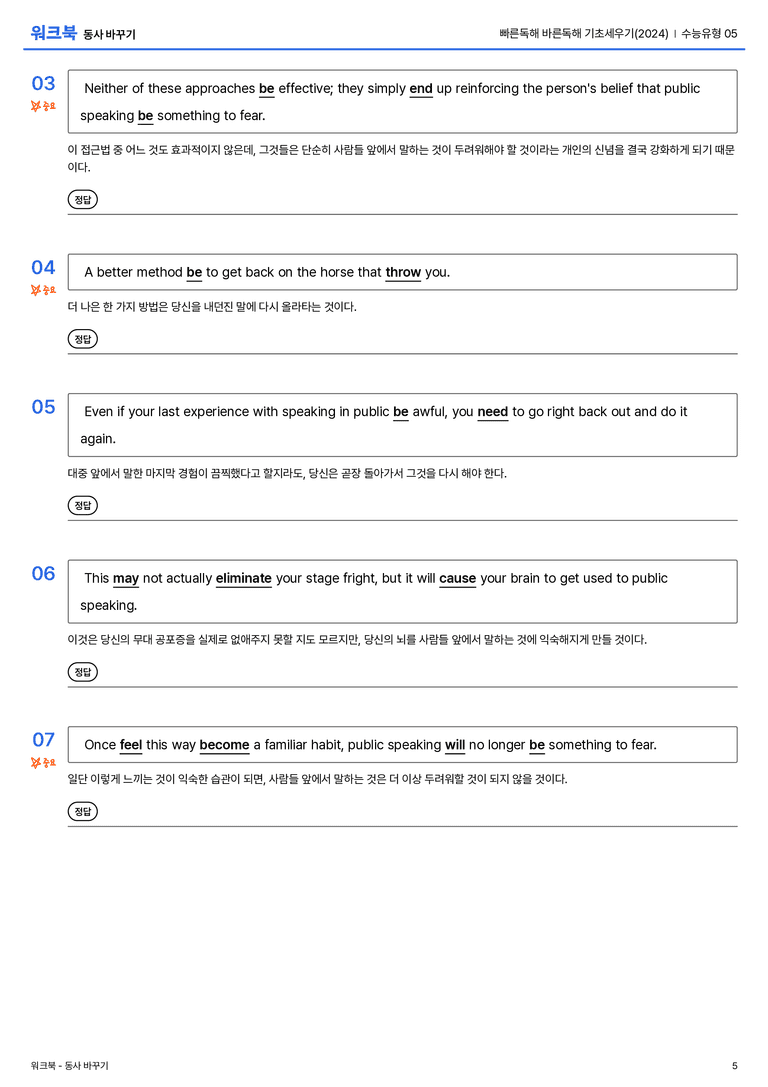Click the 정답 badge under question 04
This screenshot has height=1087, width=768.
[x=82, y=339]
